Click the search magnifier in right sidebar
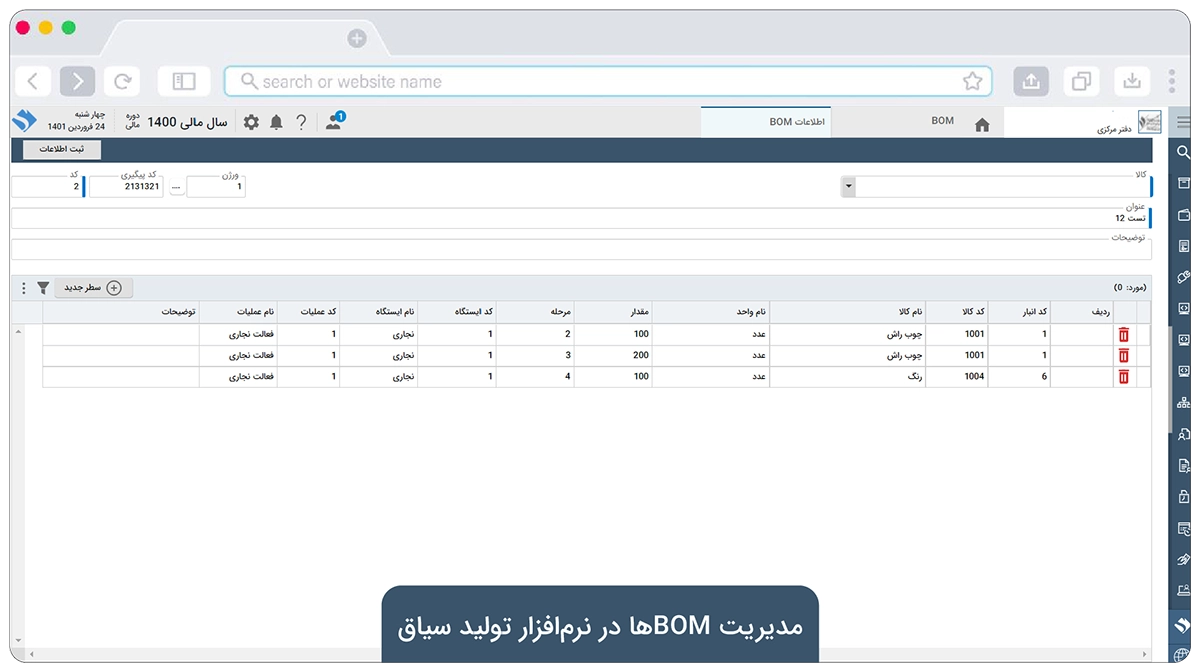 click(1184, 152)
